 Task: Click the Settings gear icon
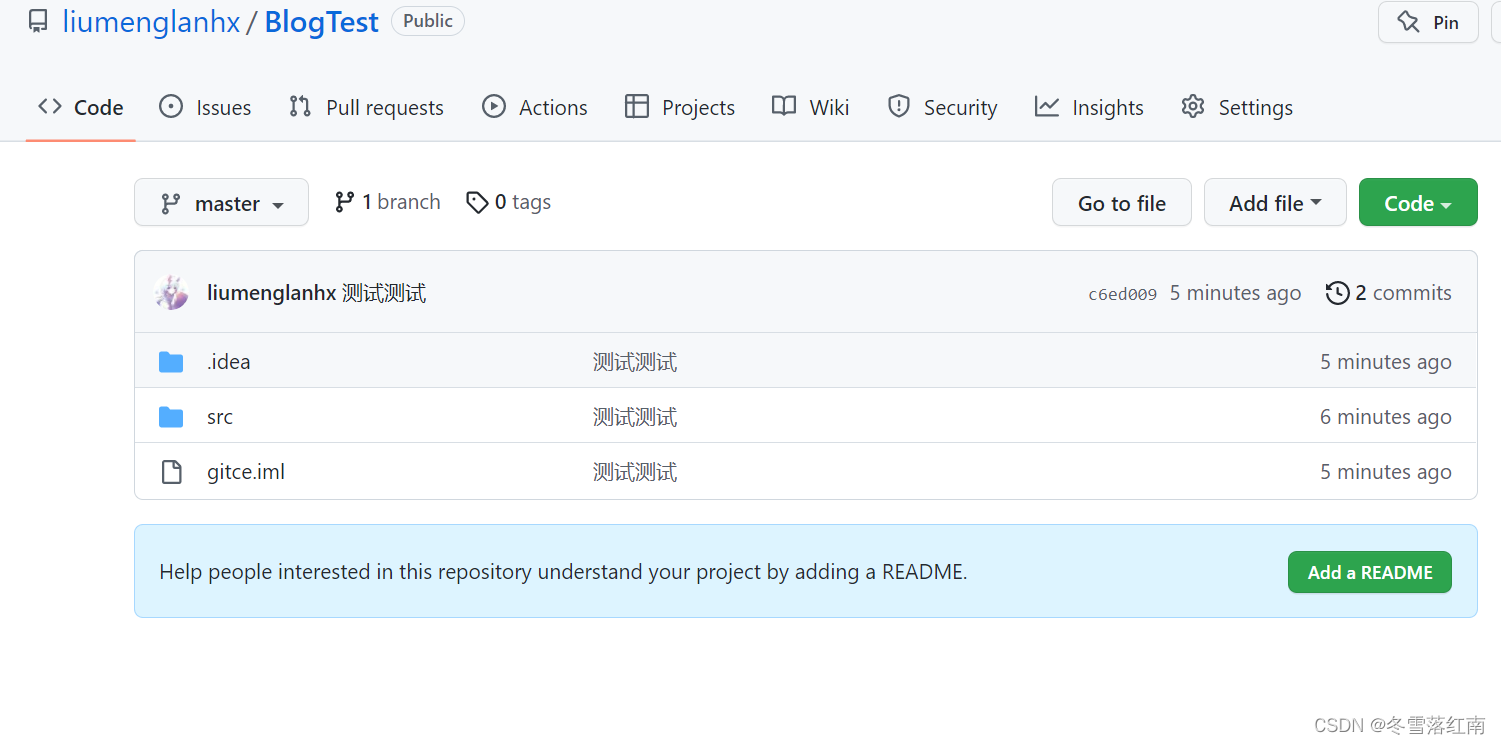(1193, 106)
